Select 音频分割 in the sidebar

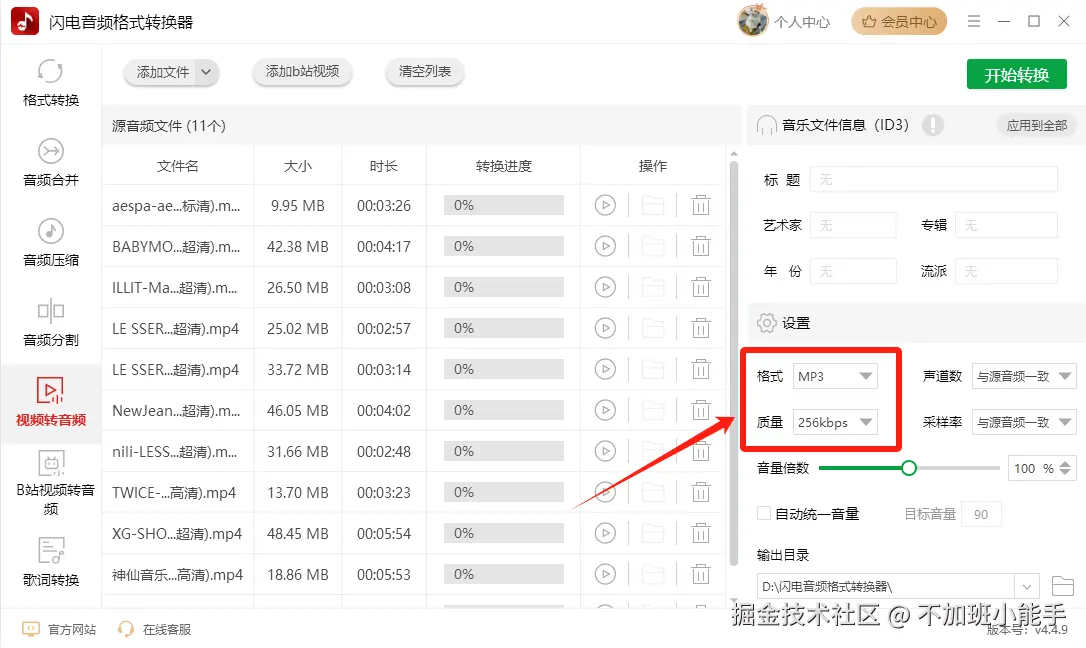click(51, 323)
